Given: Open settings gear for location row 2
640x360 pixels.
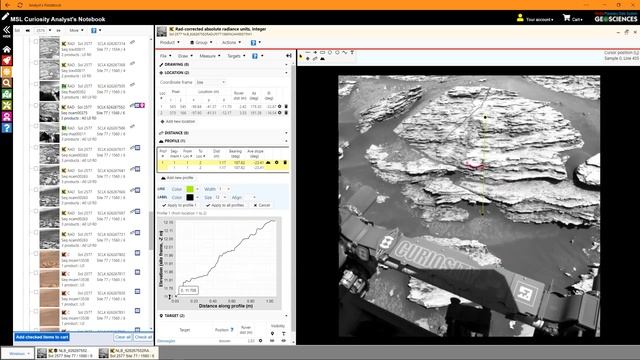Looking at the screenshot, I should [x=280, y=113].
